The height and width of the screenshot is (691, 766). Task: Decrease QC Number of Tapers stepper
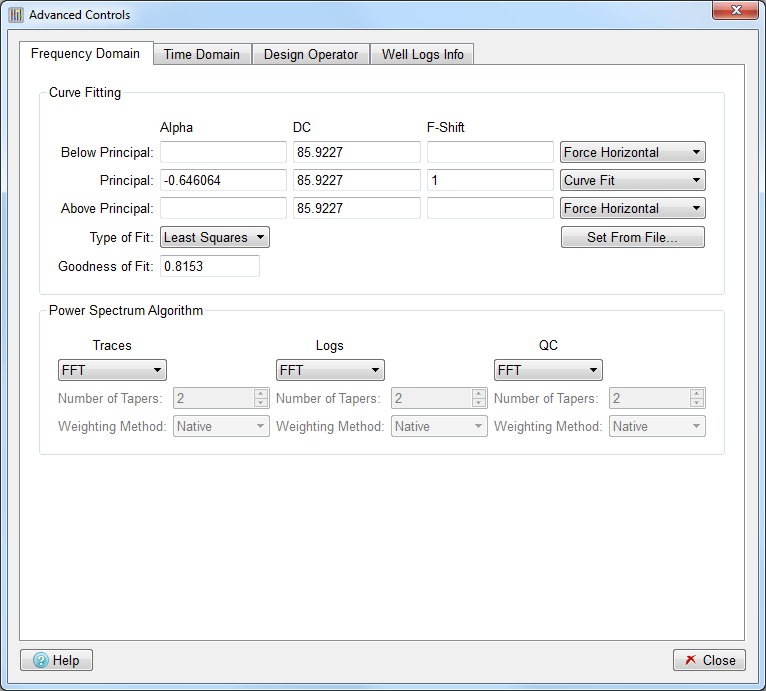pos(697,403)
